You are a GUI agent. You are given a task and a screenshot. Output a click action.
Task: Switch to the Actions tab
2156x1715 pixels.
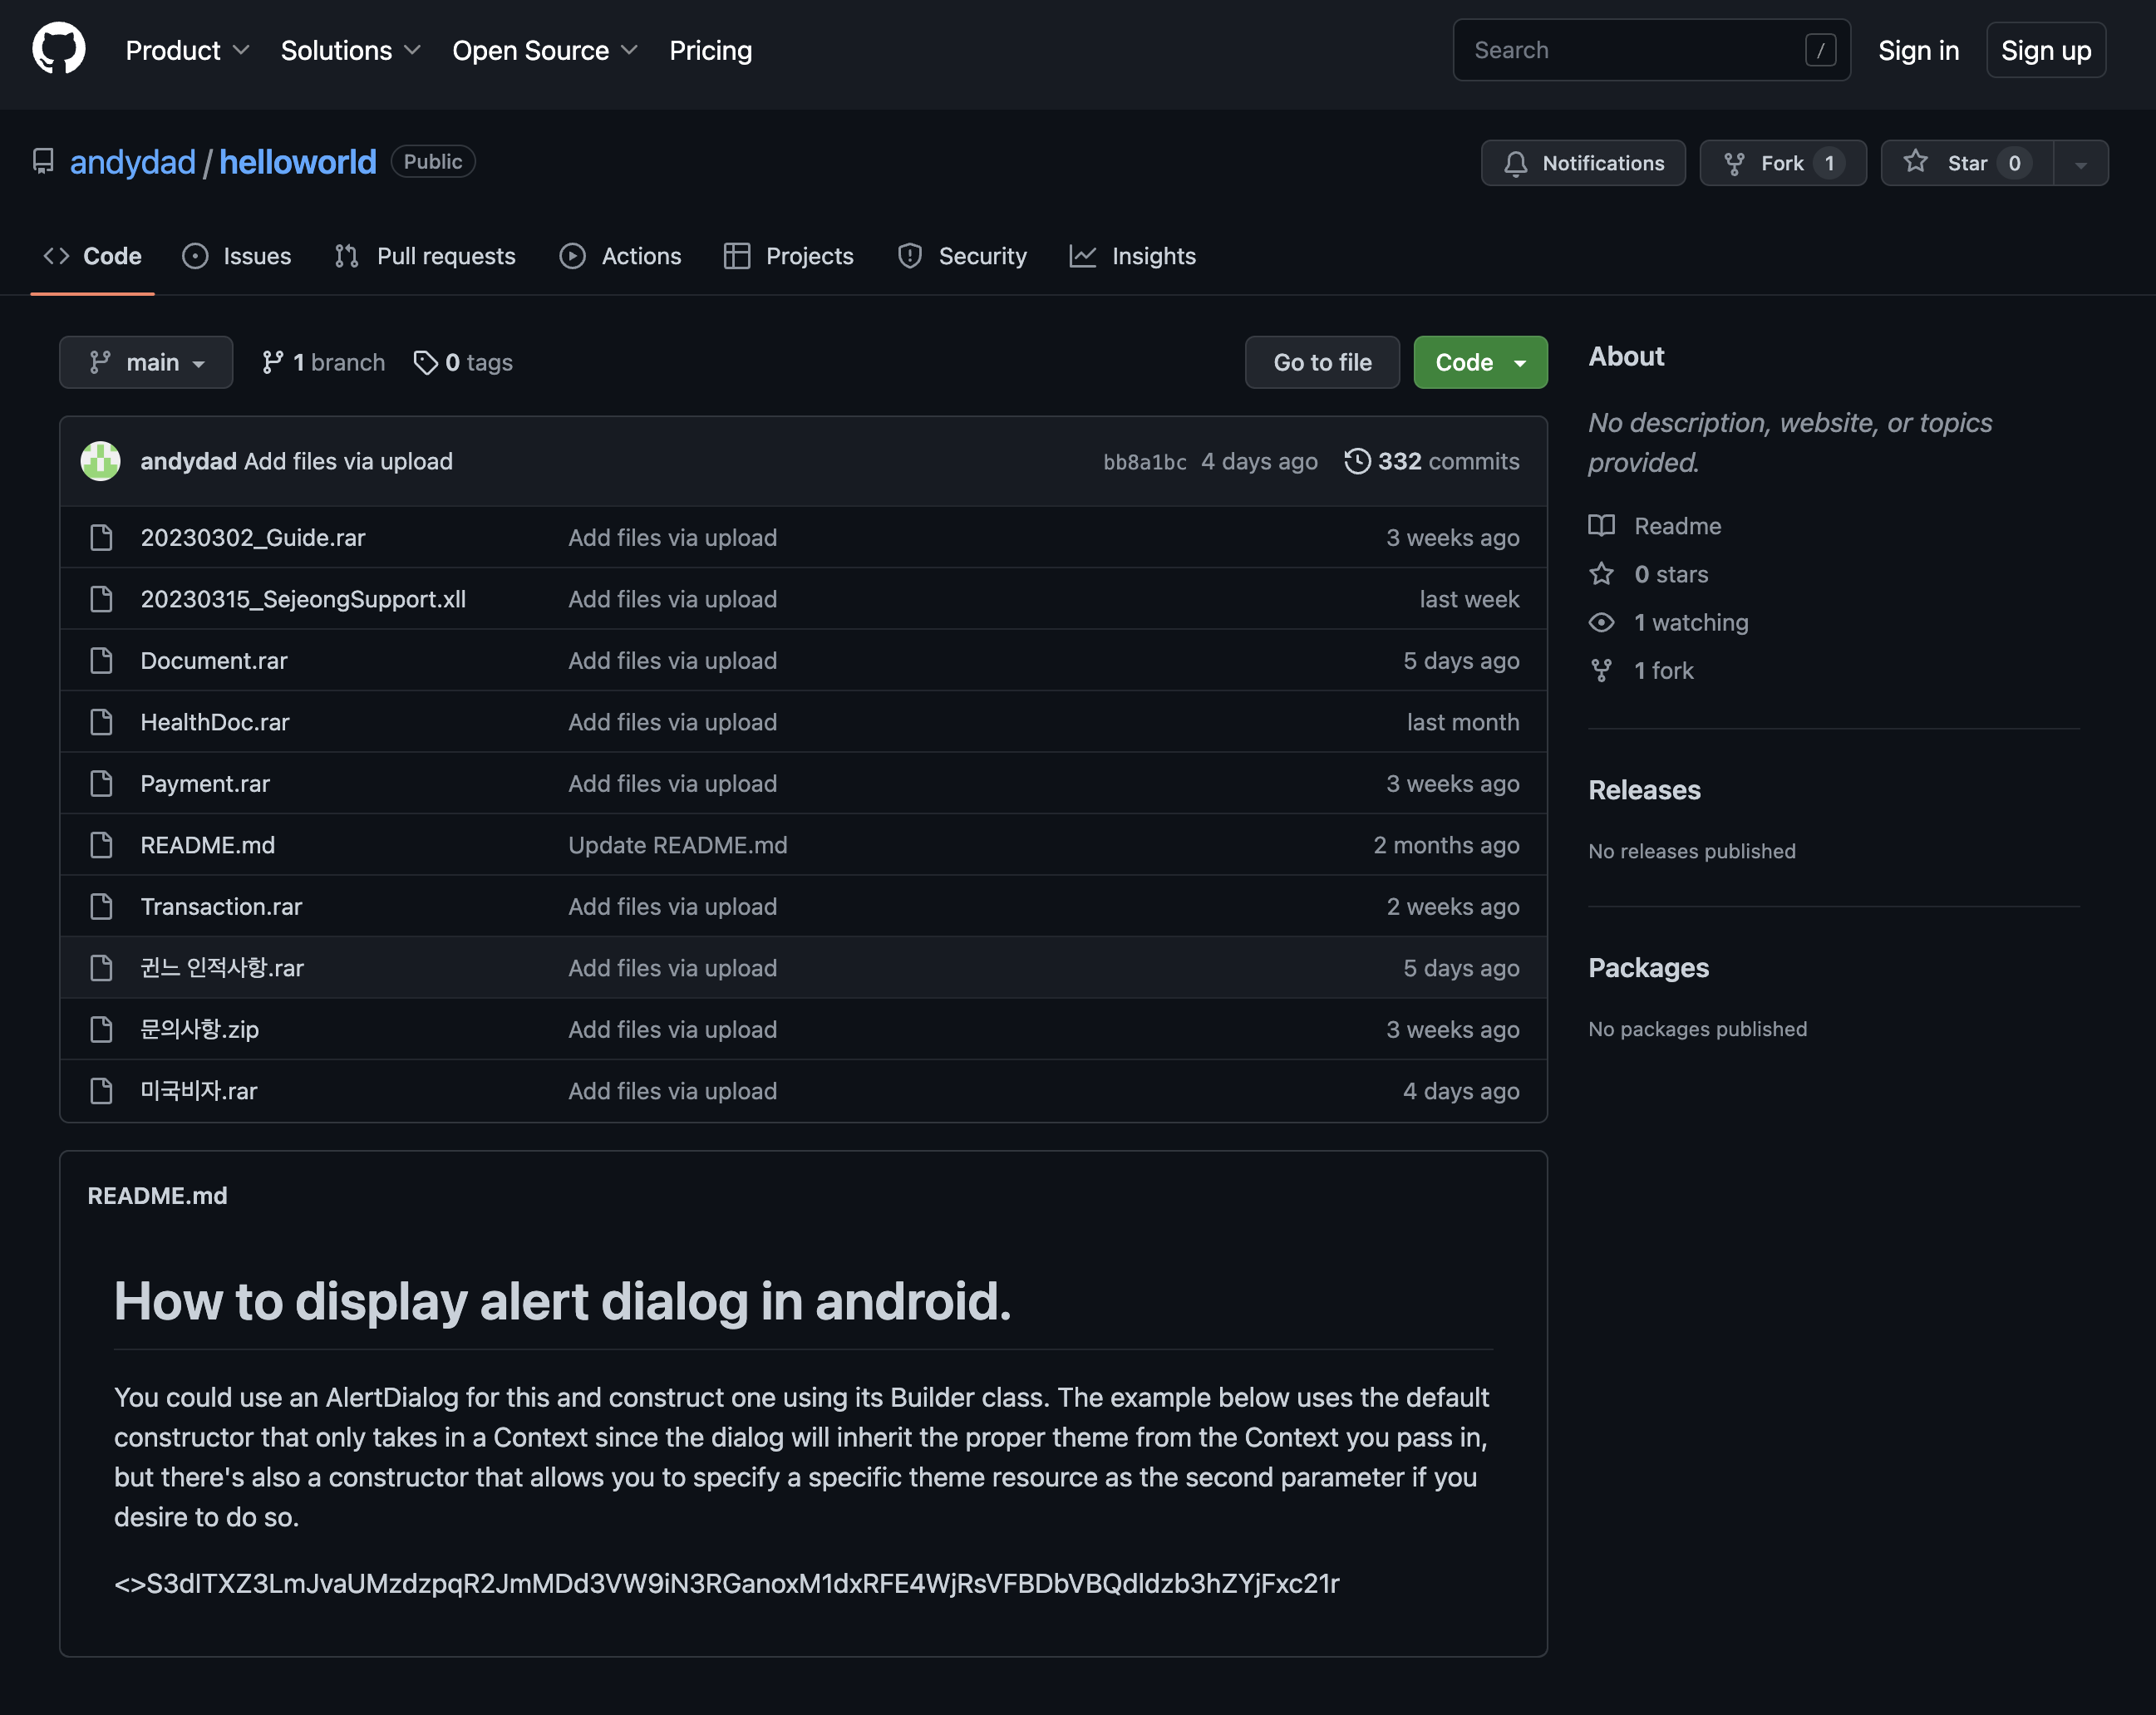tap(620, 256)
